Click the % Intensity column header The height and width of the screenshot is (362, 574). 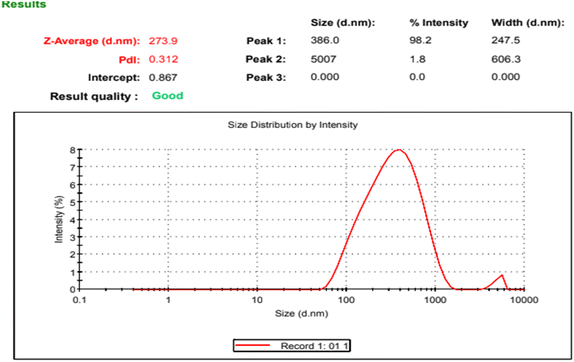(x=439, y=23)
